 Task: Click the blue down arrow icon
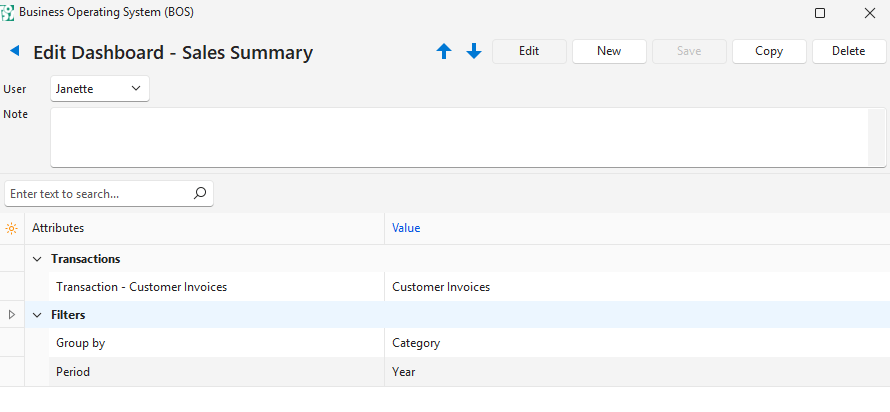474,52
